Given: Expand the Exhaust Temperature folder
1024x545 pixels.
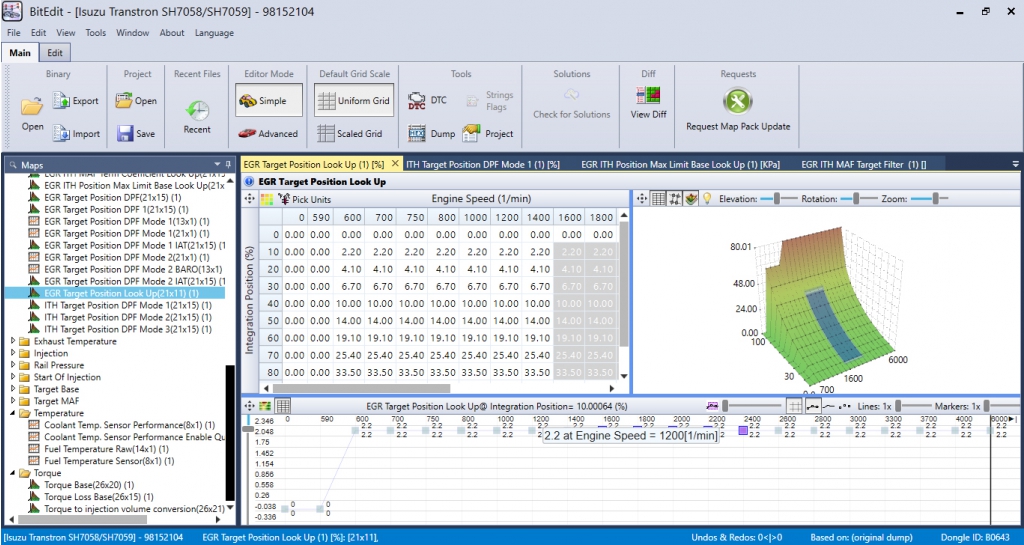Looking at the screenshot, I should pos(13,341).
